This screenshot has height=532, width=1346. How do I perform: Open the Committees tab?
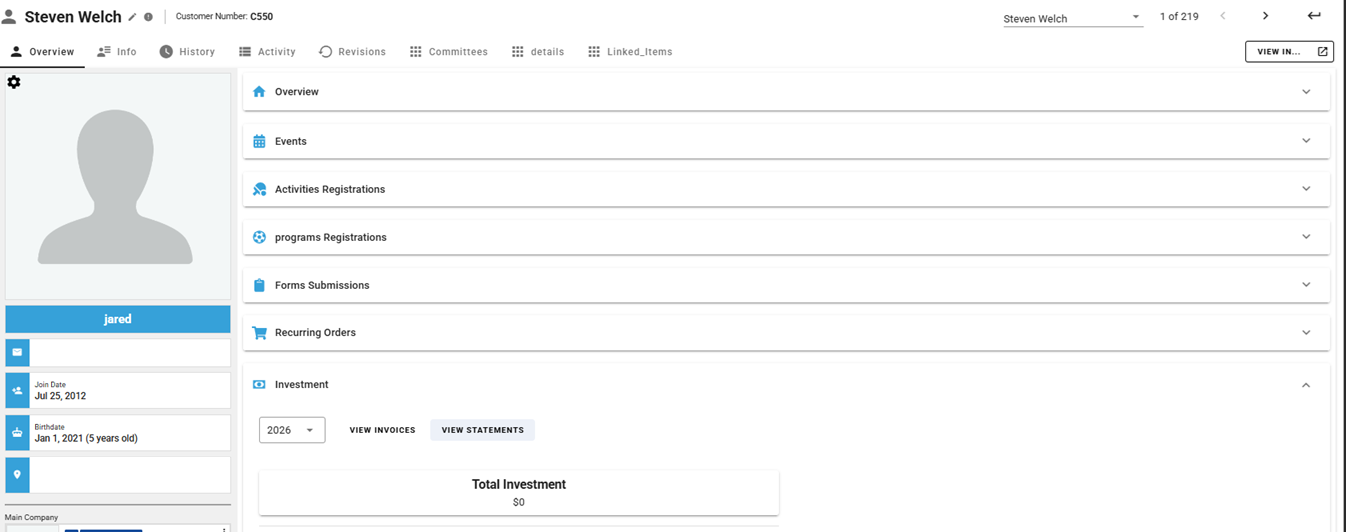click(x=449, y=52)
